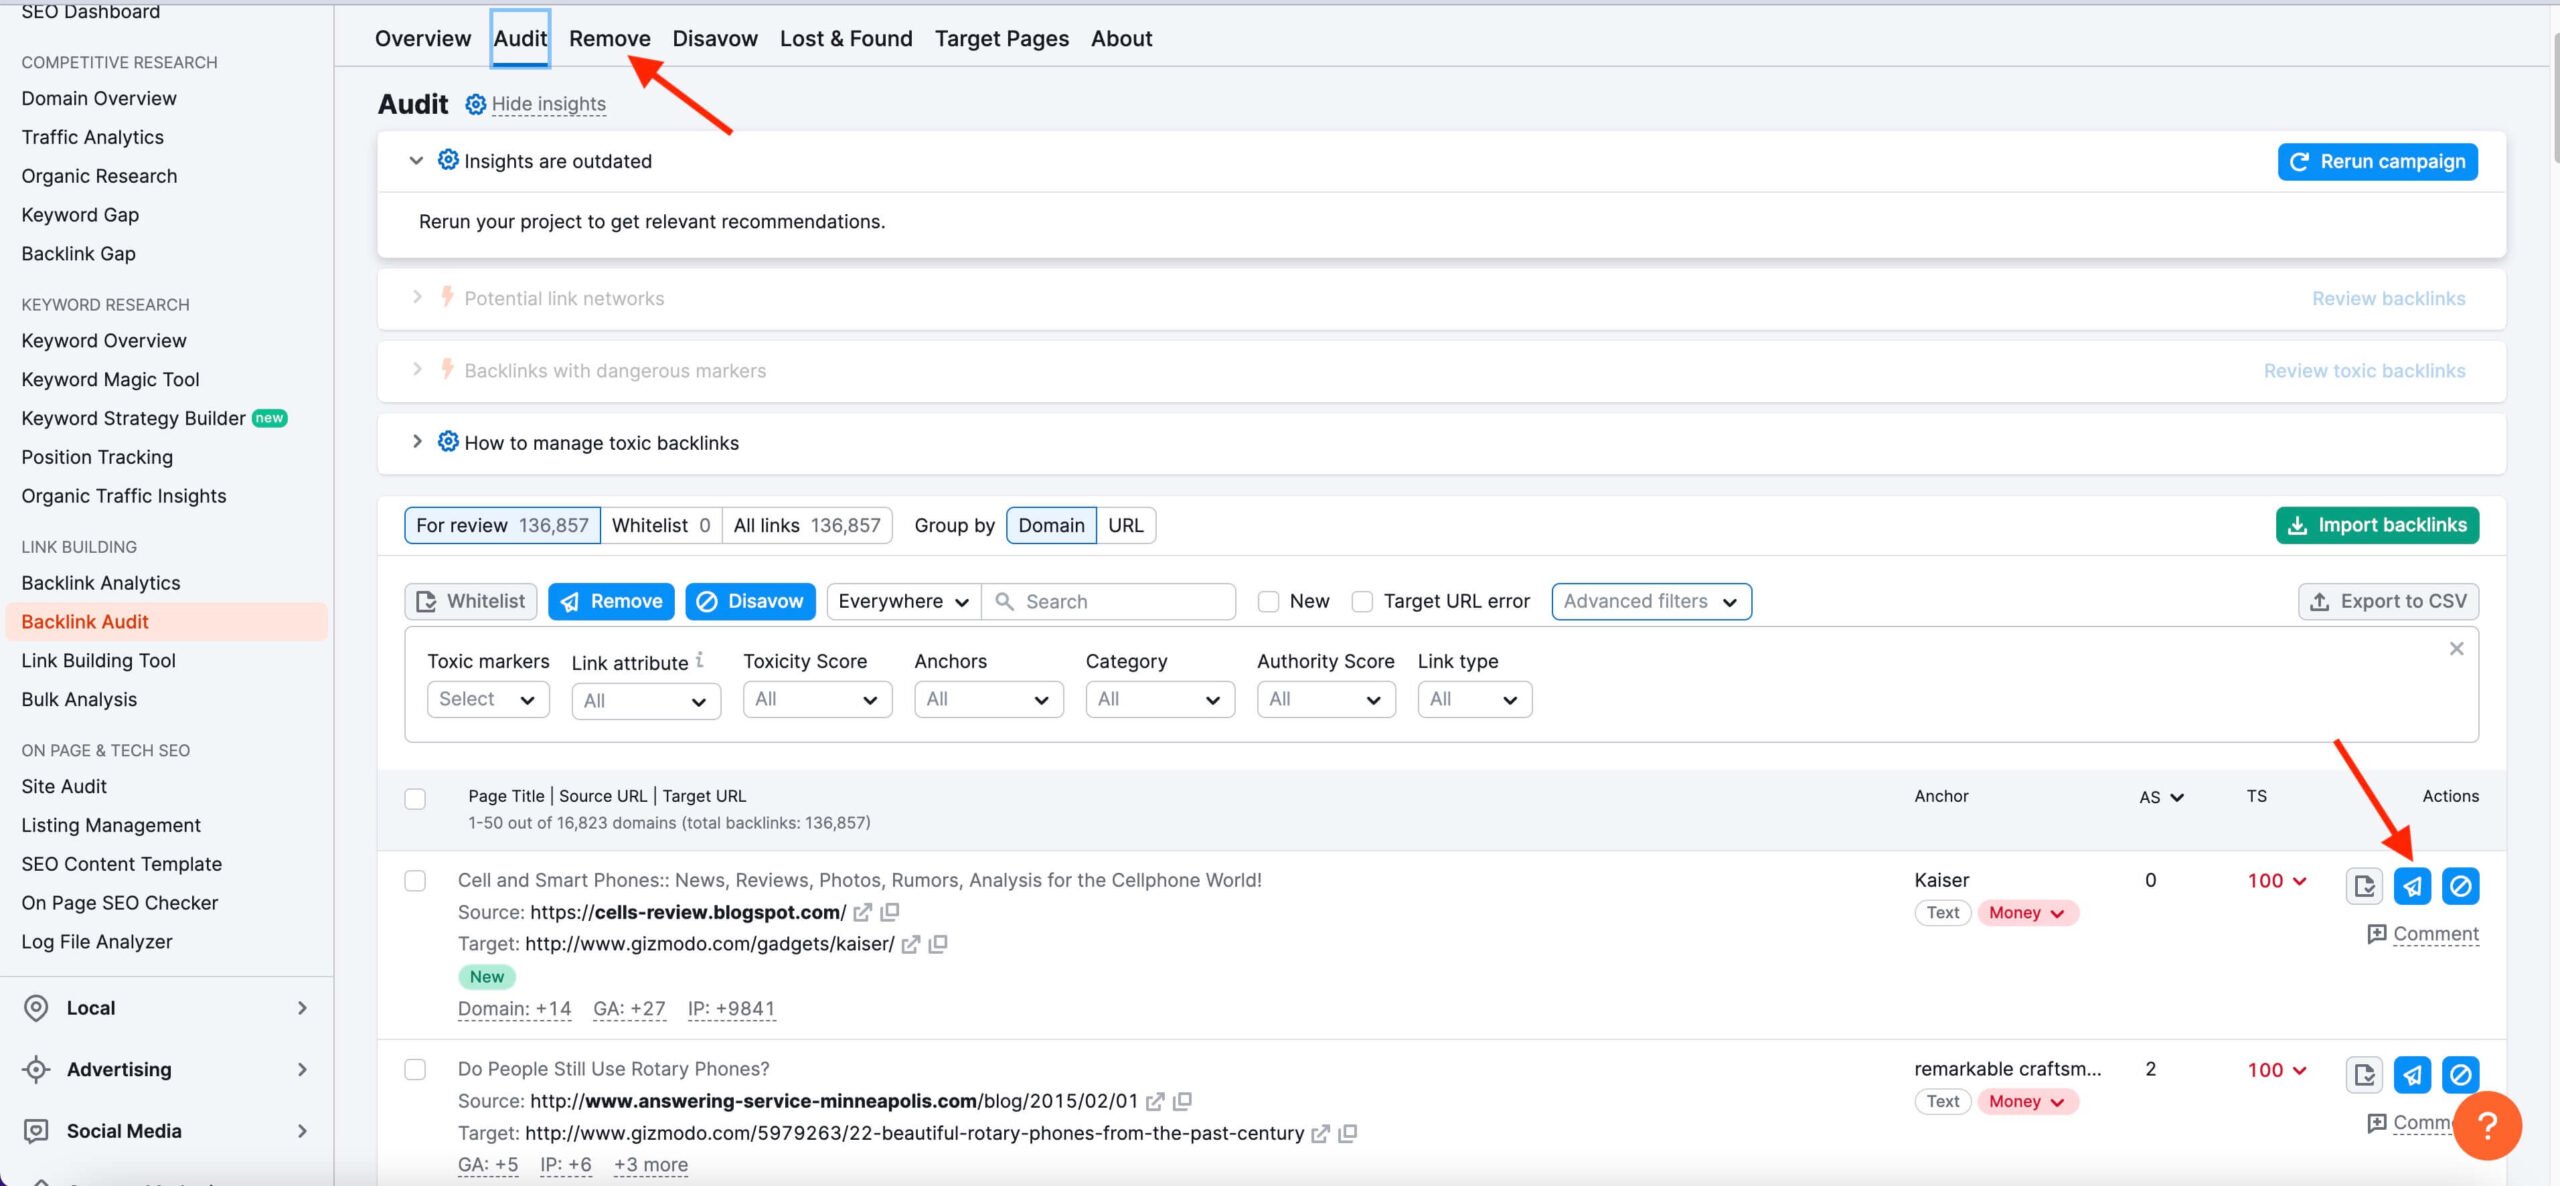Viewport: 2560px width, 1186px height.
Task: Open Money anchor type dropdown for Kaiser
Action: (x=2027, y=912)
